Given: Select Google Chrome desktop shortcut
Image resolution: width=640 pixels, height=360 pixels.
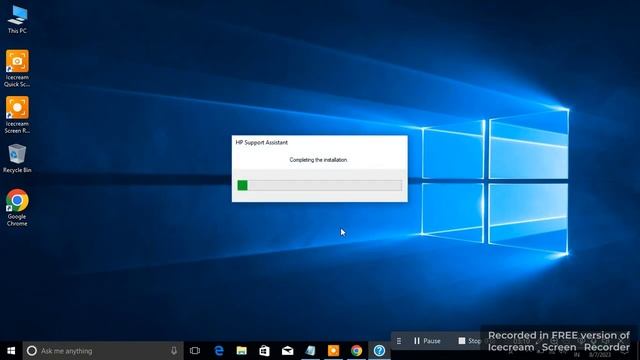Looking at the screenshot, I should (17, 207).
